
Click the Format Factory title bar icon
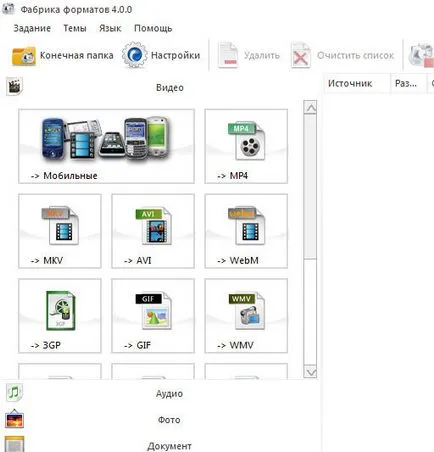click(x=8, y=8)
